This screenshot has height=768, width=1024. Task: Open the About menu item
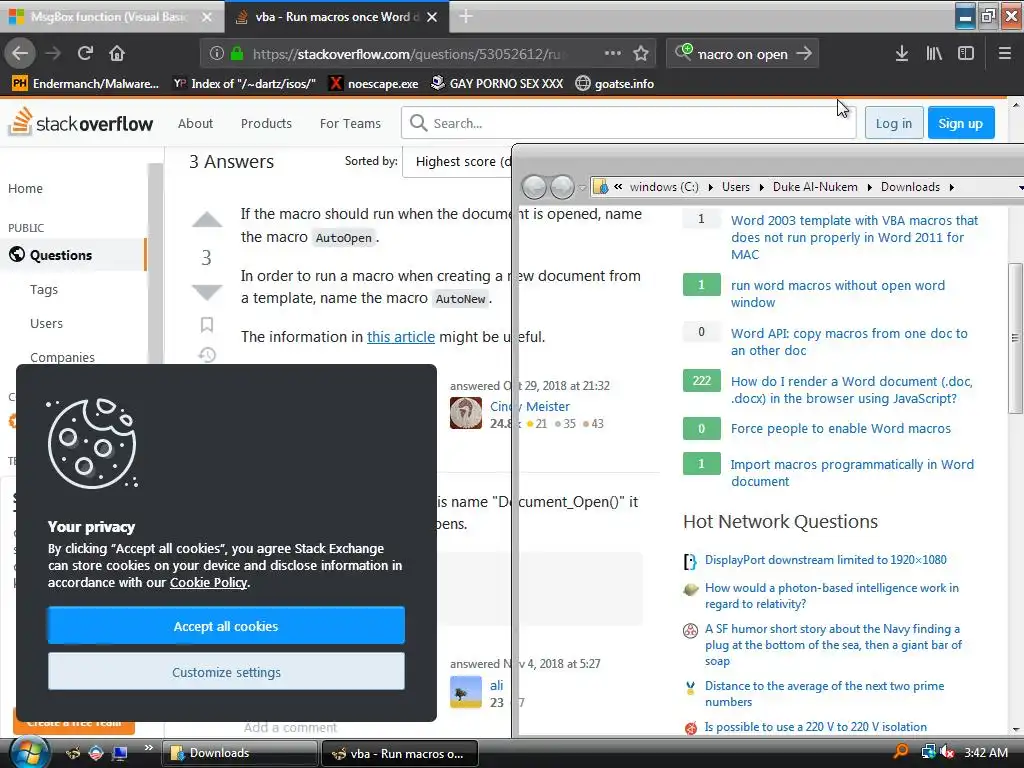(195, 123)
